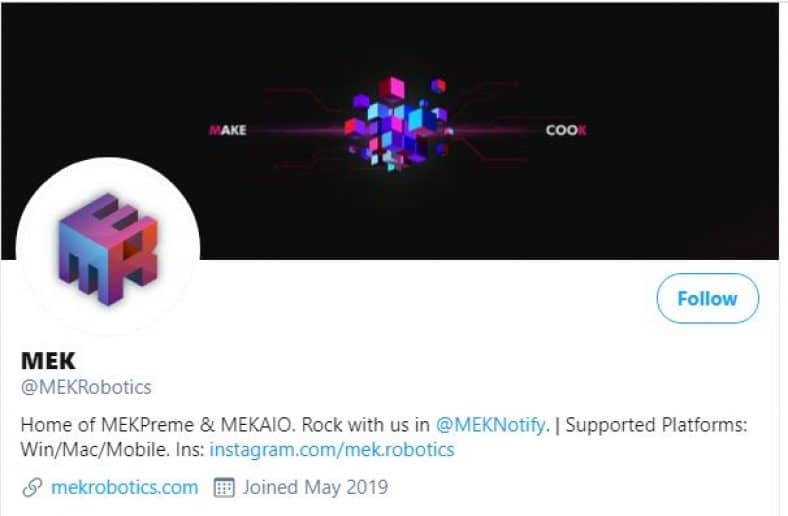Open the @MEKNotify mention link

(490, 425)
